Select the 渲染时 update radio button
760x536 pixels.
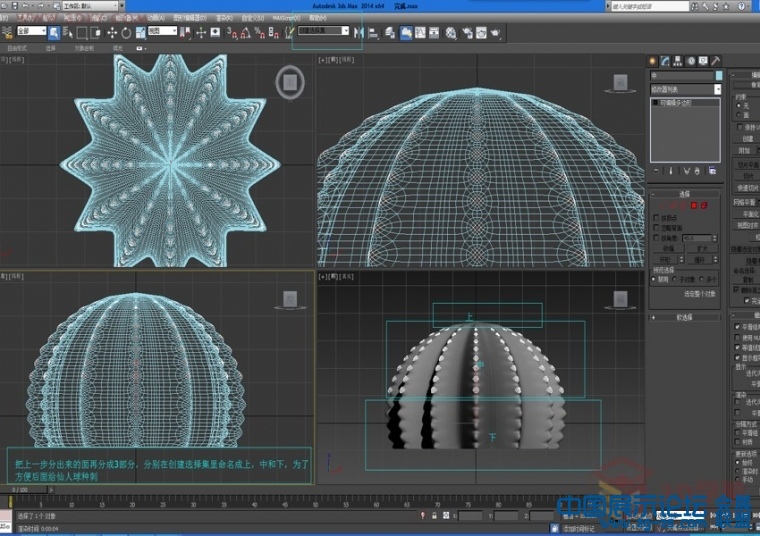coord(738,471)
